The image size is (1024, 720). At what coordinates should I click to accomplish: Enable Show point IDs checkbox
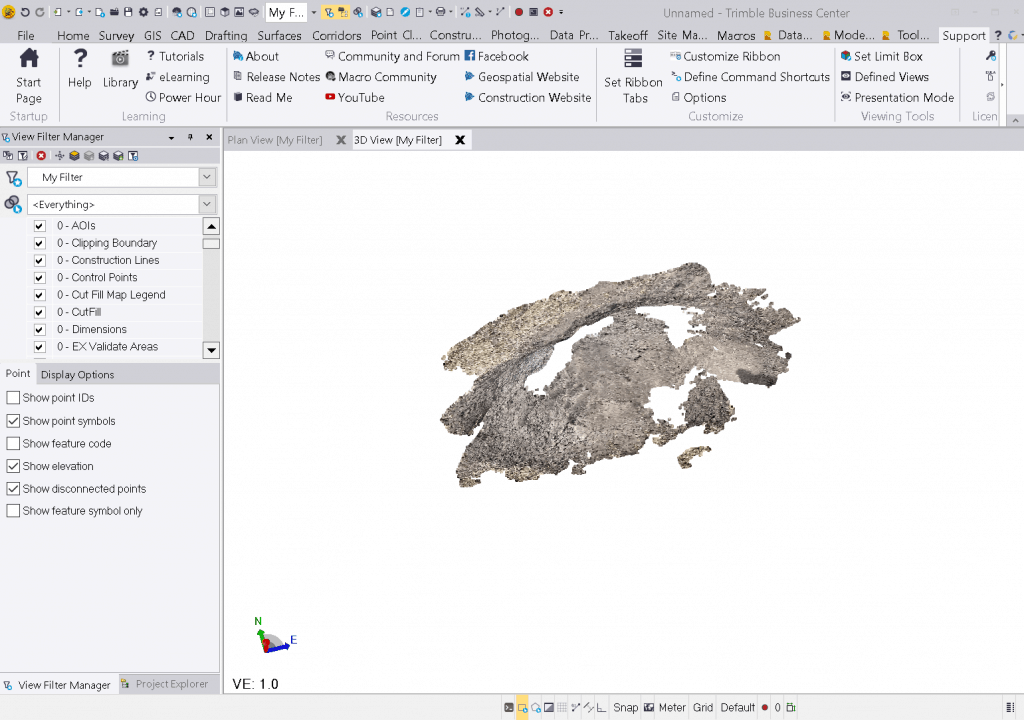click(13, 398)
